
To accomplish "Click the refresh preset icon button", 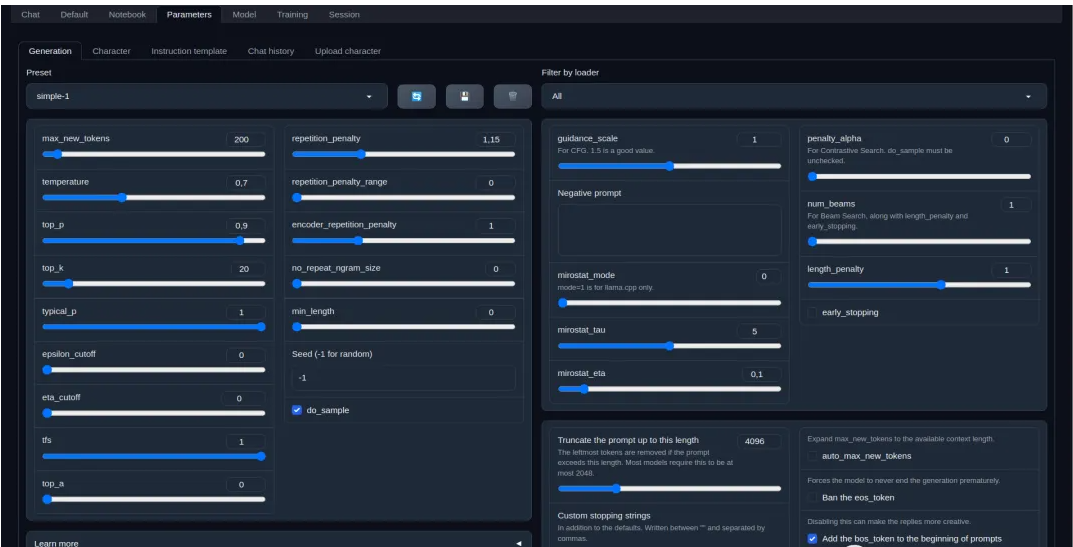I will [416, 97].
